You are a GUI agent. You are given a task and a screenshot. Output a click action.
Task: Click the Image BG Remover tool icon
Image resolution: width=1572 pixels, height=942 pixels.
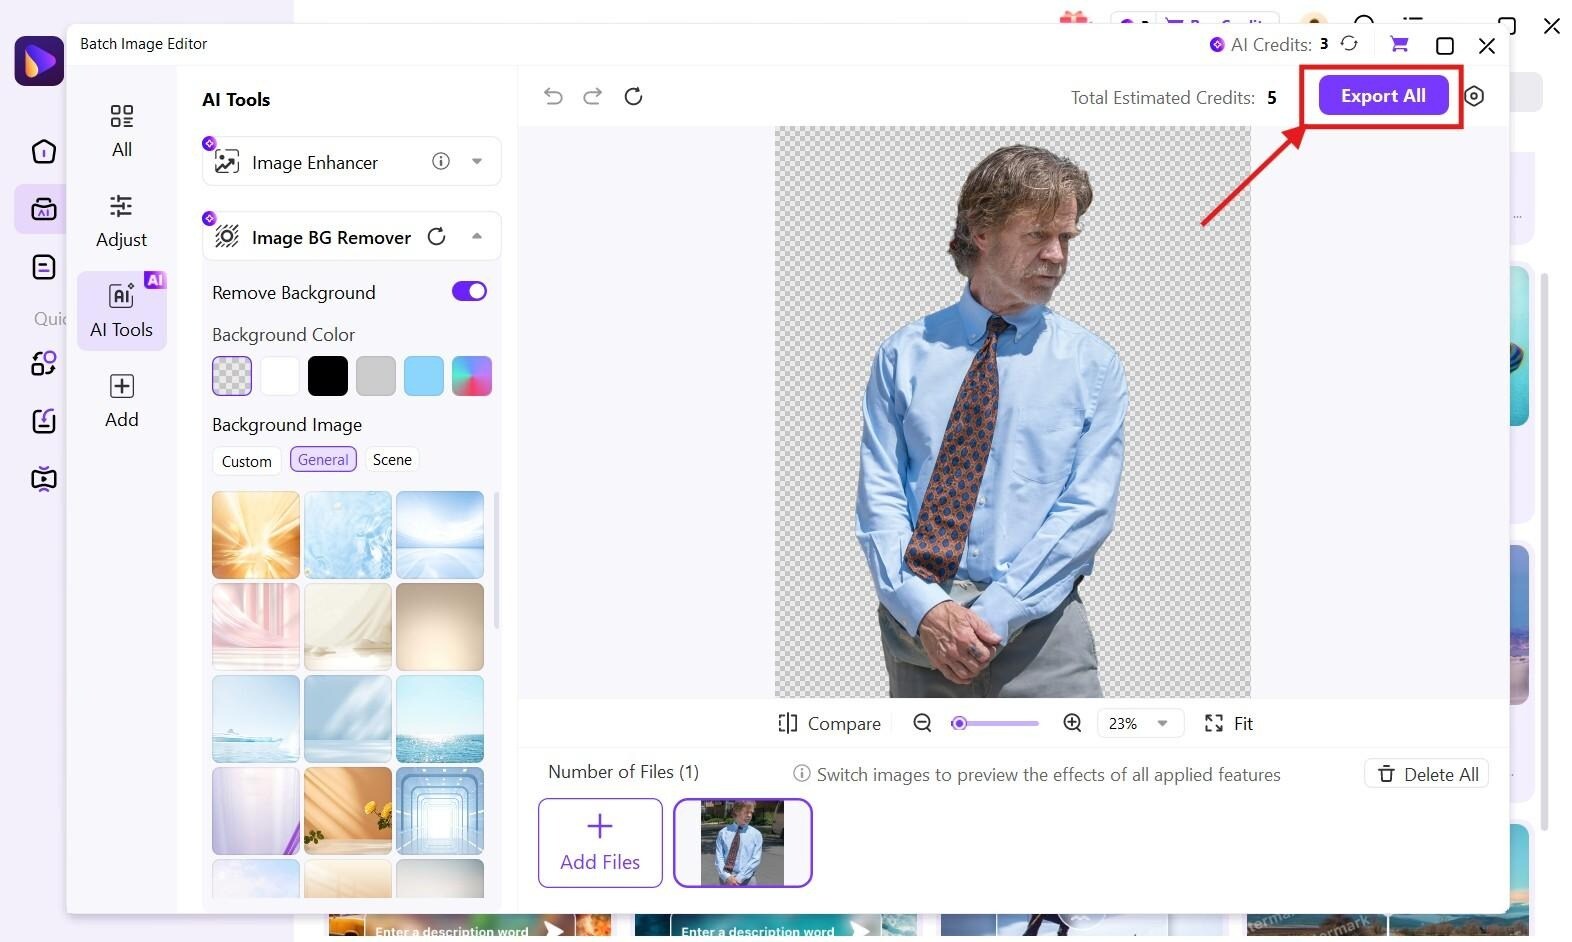pos(227,237)
